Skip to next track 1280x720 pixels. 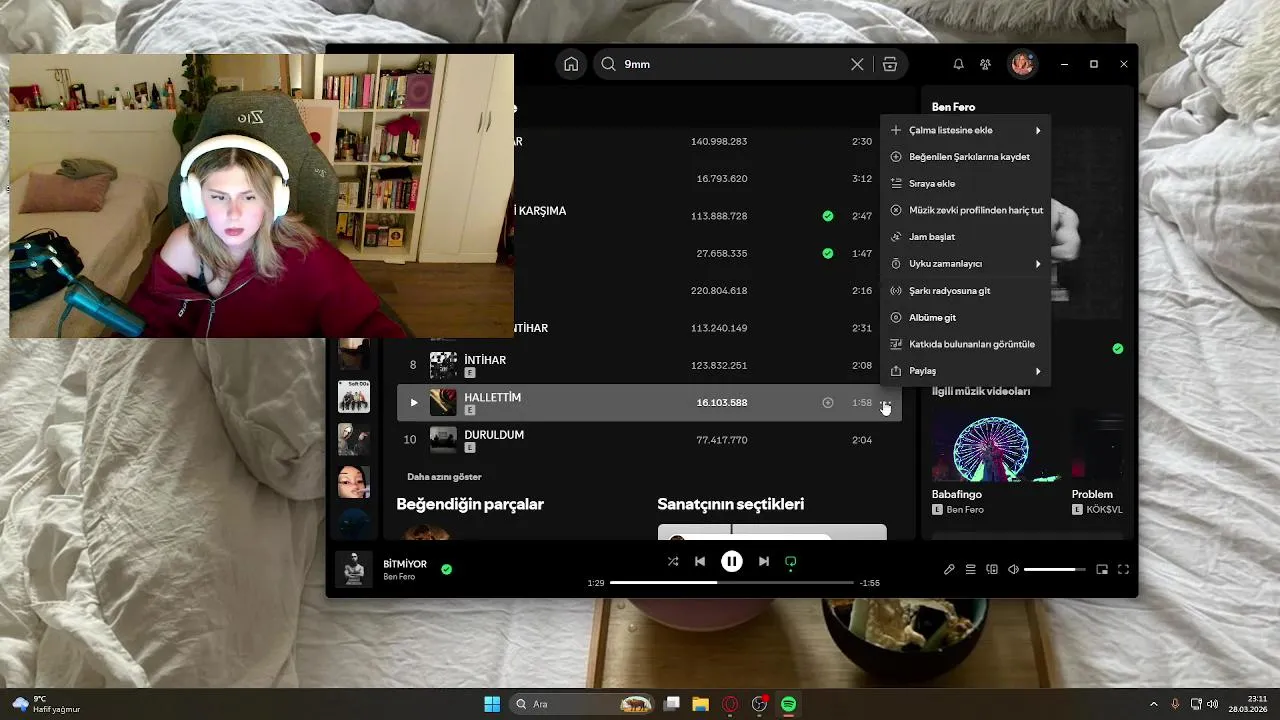click(x=764, y=562)
